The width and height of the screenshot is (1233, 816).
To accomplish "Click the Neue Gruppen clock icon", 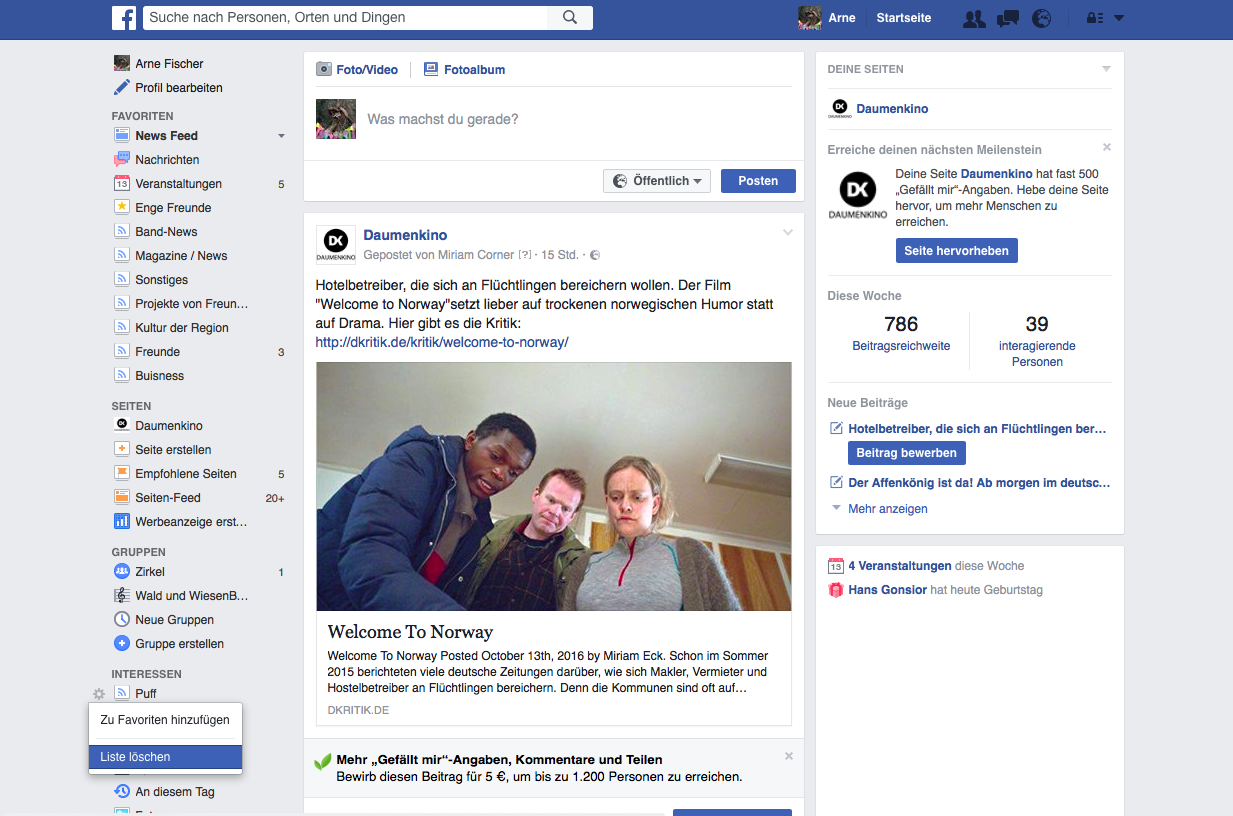I will (x=122, y=620).
